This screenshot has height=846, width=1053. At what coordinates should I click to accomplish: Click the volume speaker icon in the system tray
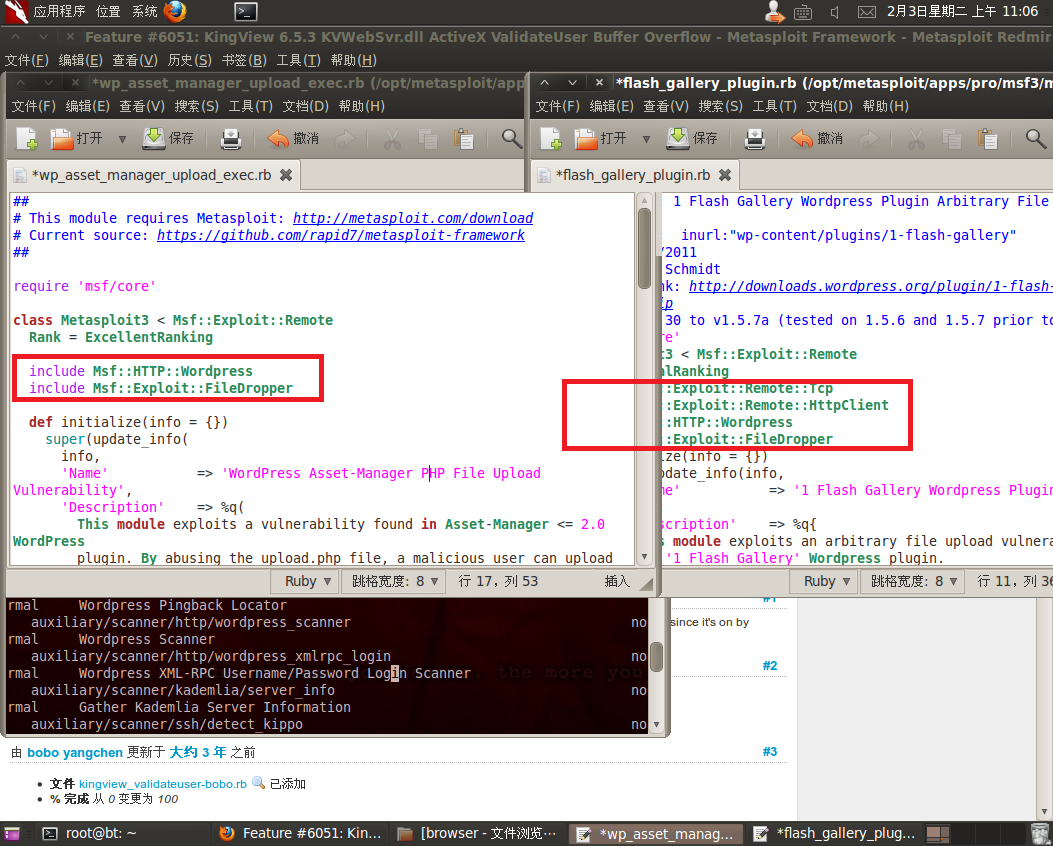pos(836,12)
